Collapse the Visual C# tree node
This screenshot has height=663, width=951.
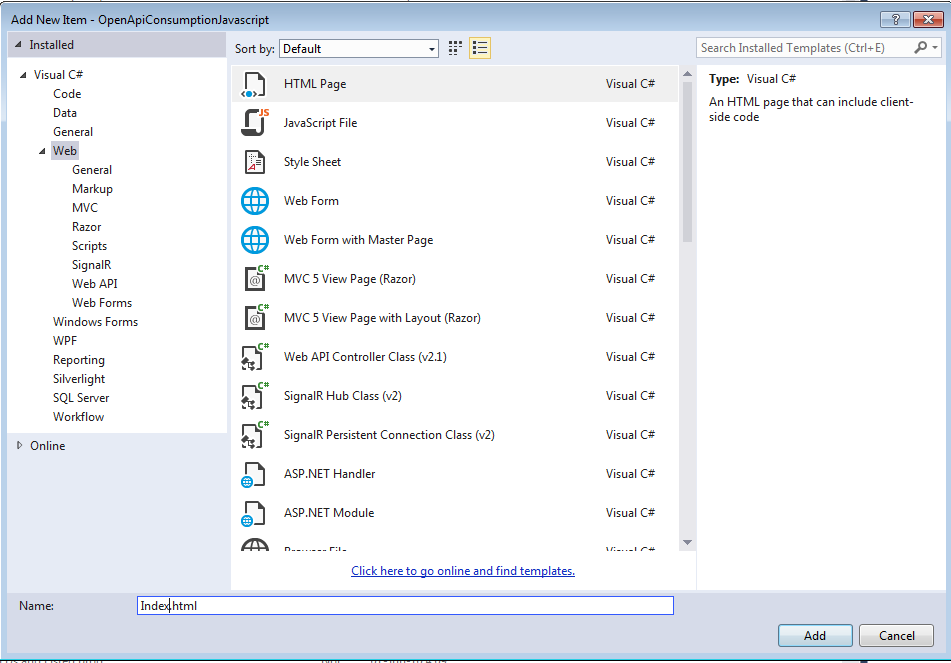click(x=23, y=75)
